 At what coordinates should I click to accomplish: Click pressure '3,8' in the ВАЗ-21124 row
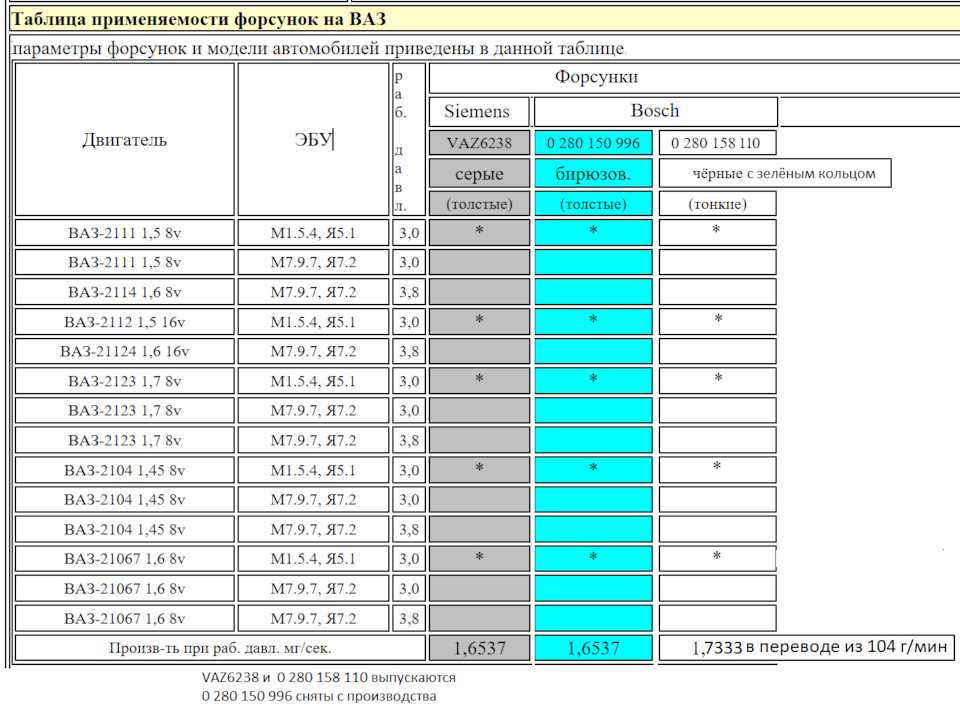pyautogui.click(x=409, y=351)
